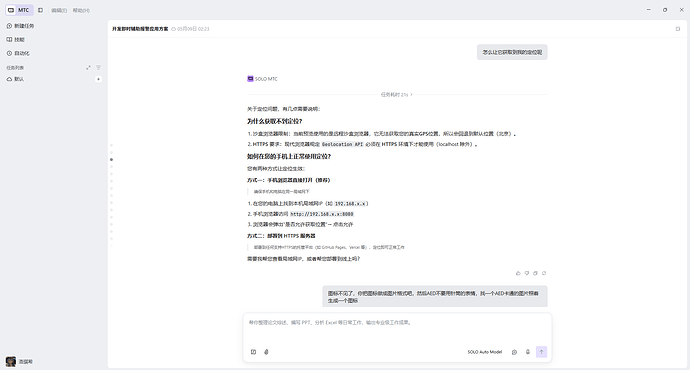690x370 pixels.
Task: Click the thumbs-up icon under the reply
Action: [518, 273]
